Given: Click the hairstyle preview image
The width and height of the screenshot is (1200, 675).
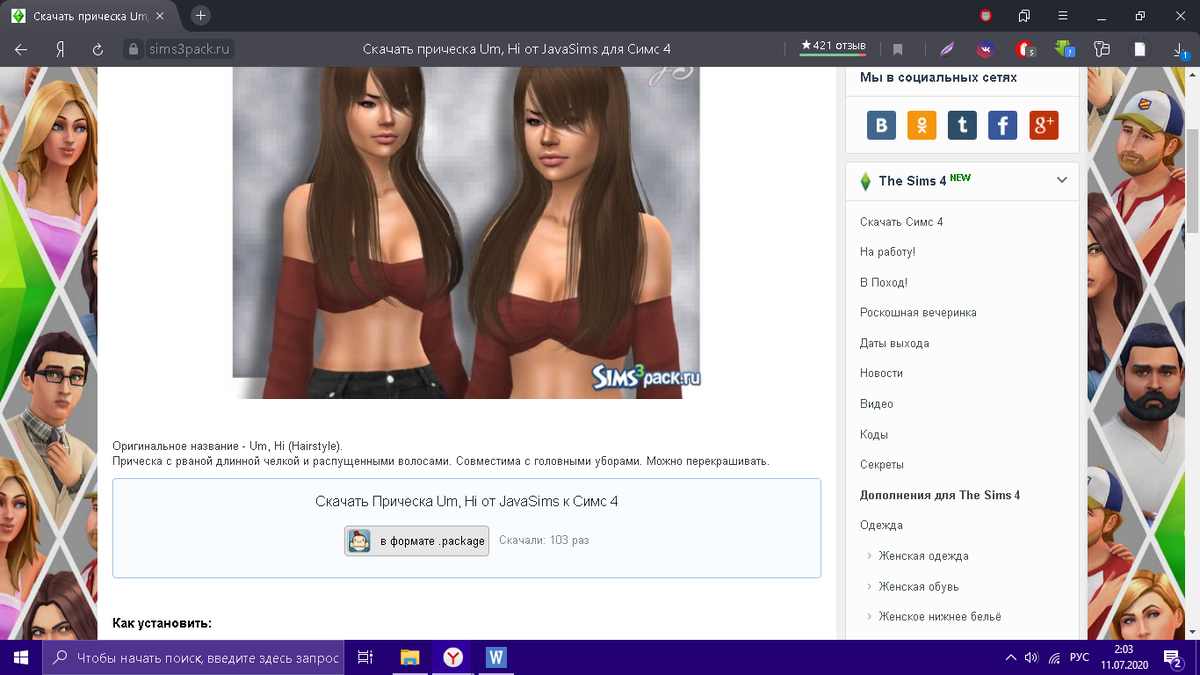Looking at the screenshot, I should point(466,233).
